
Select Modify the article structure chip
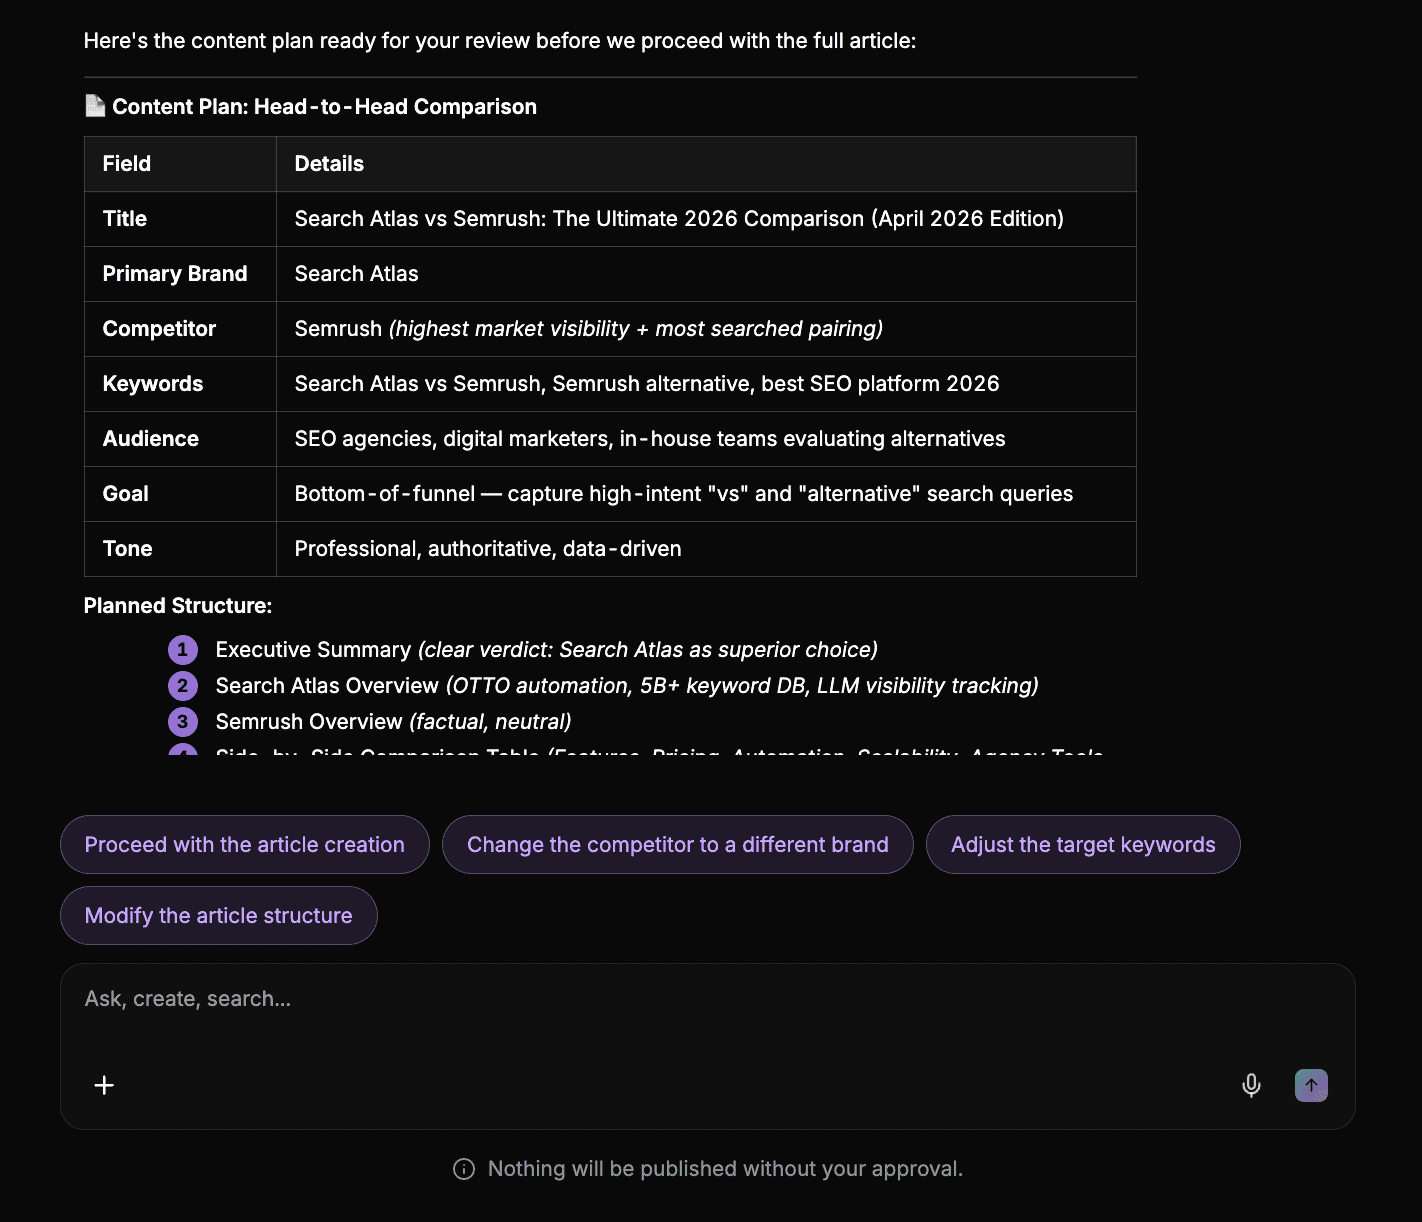219,916
